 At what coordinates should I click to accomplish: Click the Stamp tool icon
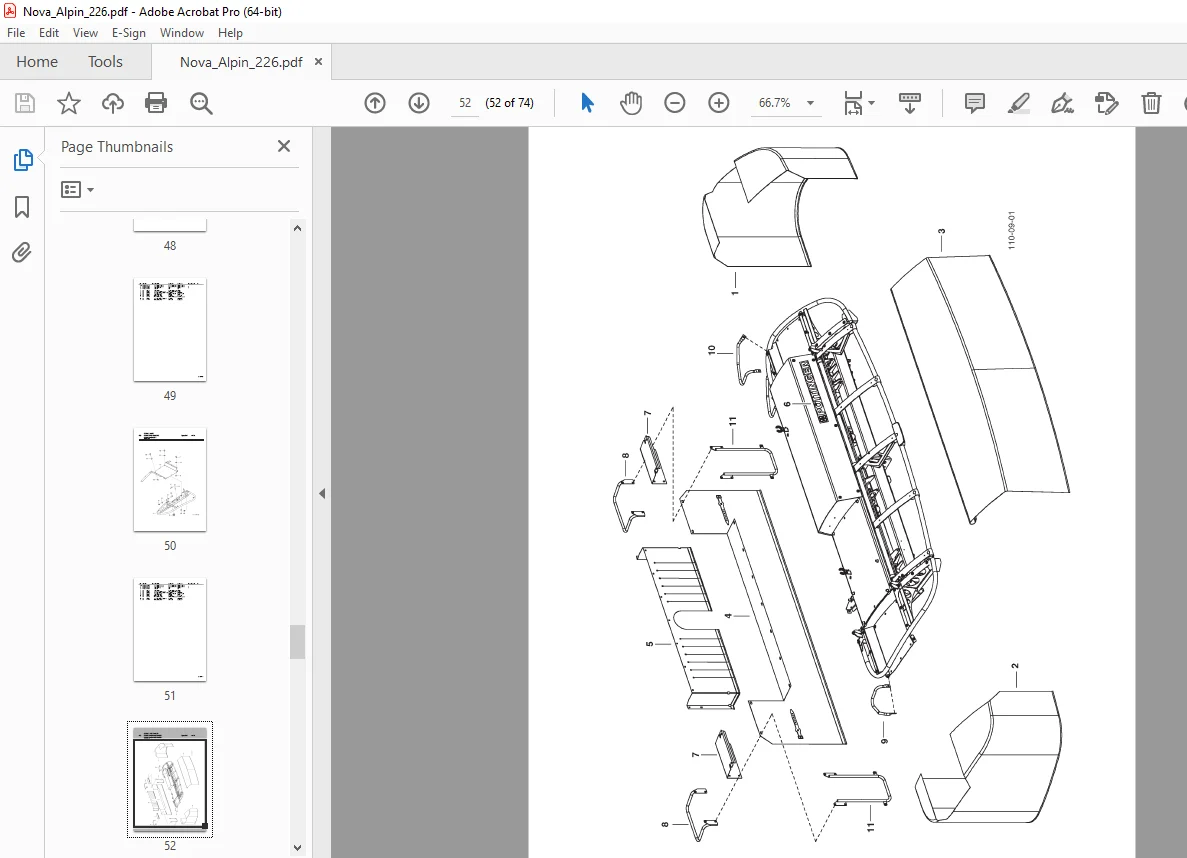1106,103
